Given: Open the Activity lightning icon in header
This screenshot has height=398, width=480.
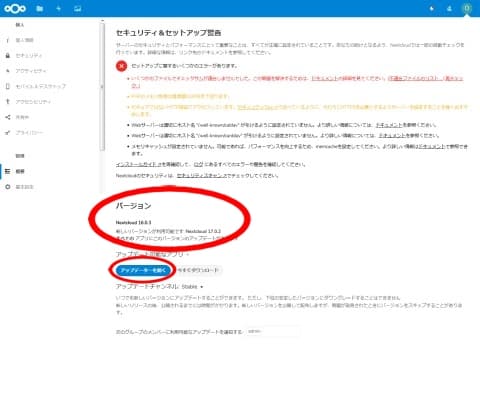Looking at the screenshot, I should (59, 9).
